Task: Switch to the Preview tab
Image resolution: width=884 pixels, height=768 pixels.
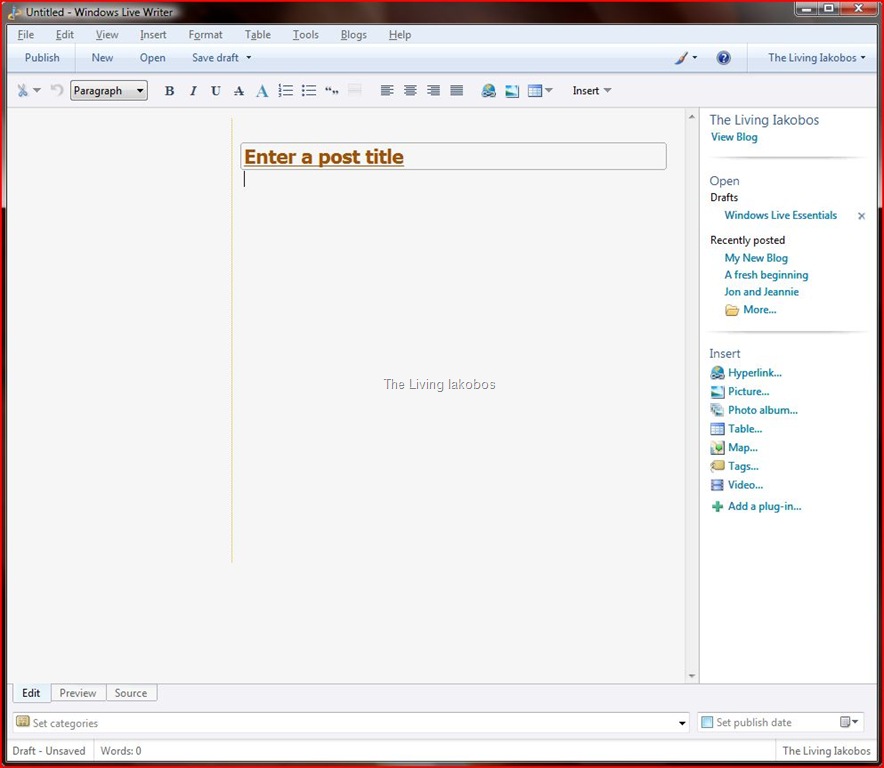Action: coord(78,693)
